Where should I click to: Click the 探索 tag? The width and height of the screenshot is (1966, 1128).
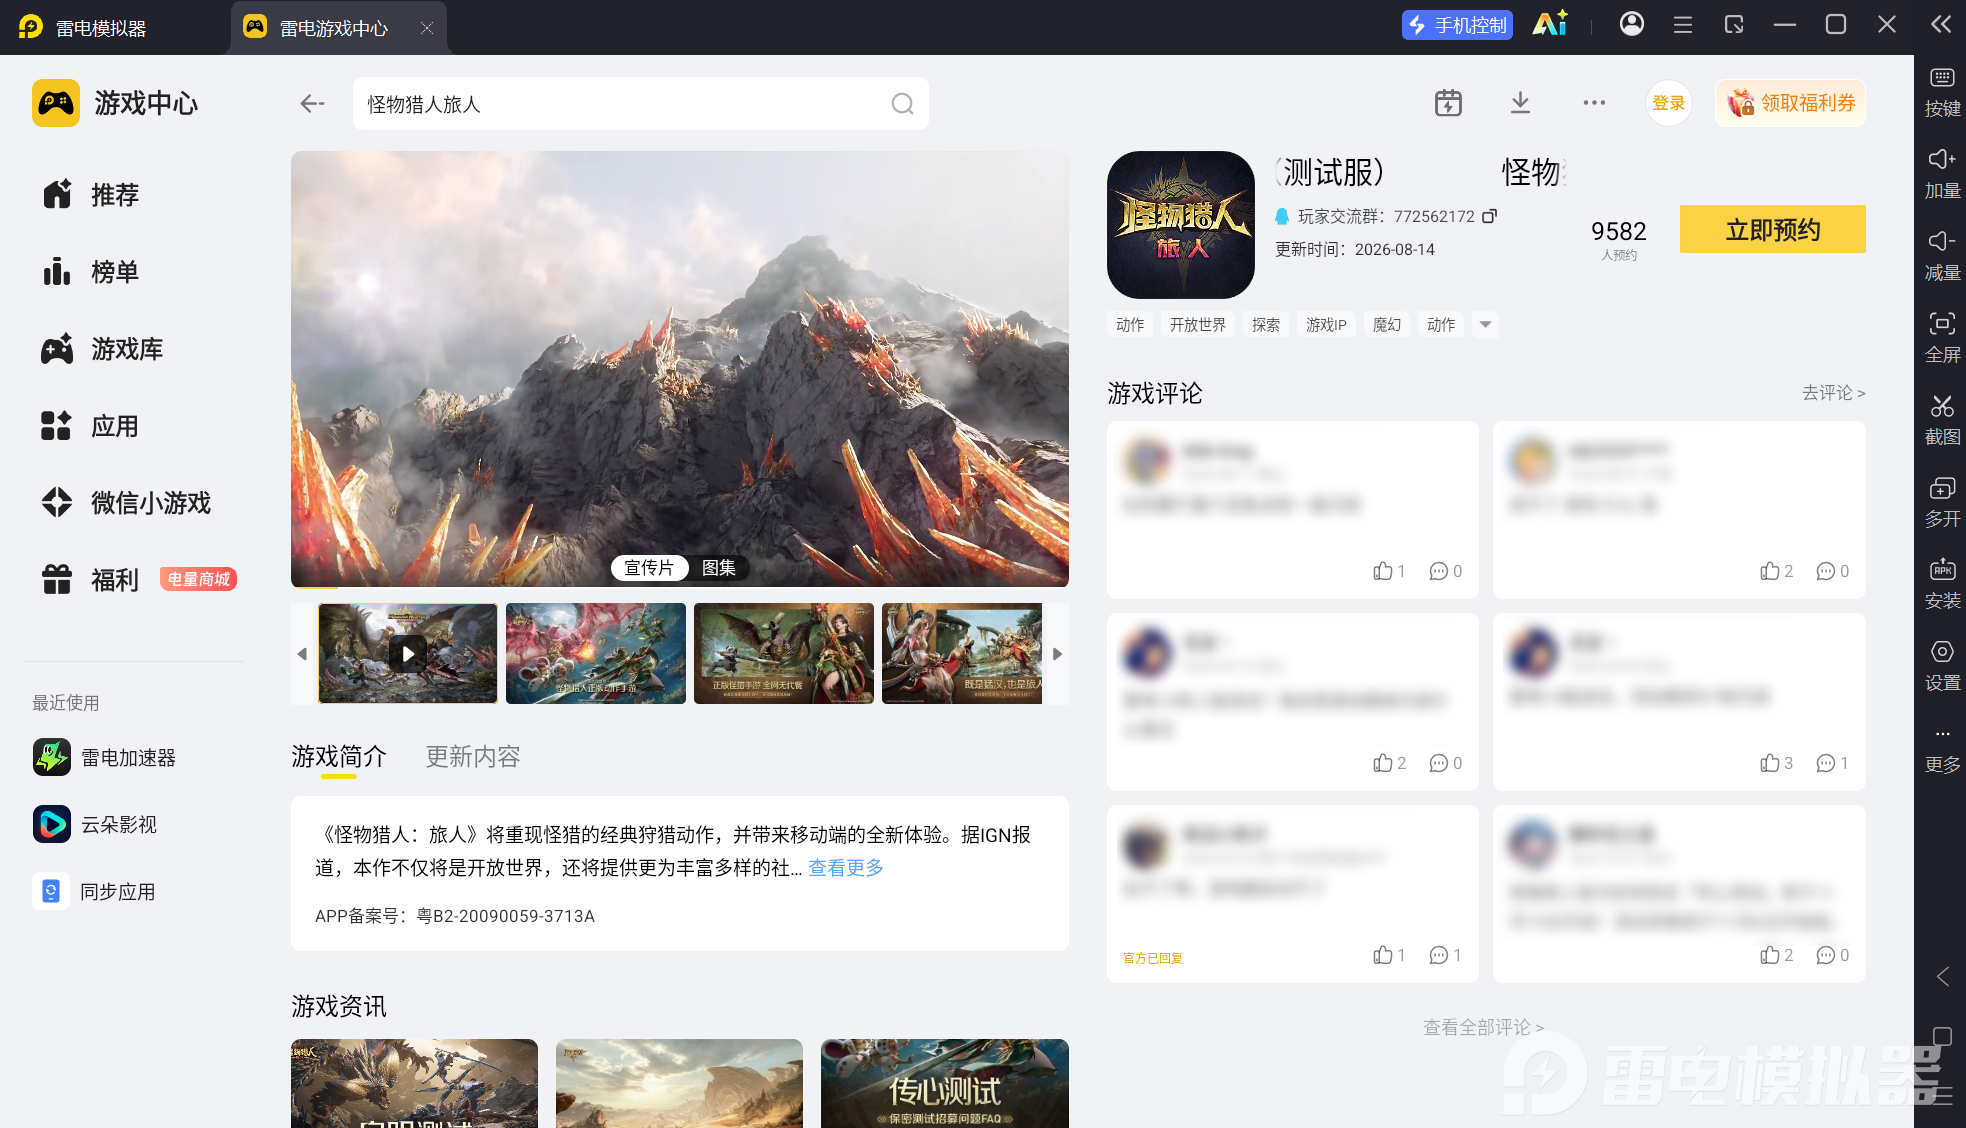[1265, 324]
